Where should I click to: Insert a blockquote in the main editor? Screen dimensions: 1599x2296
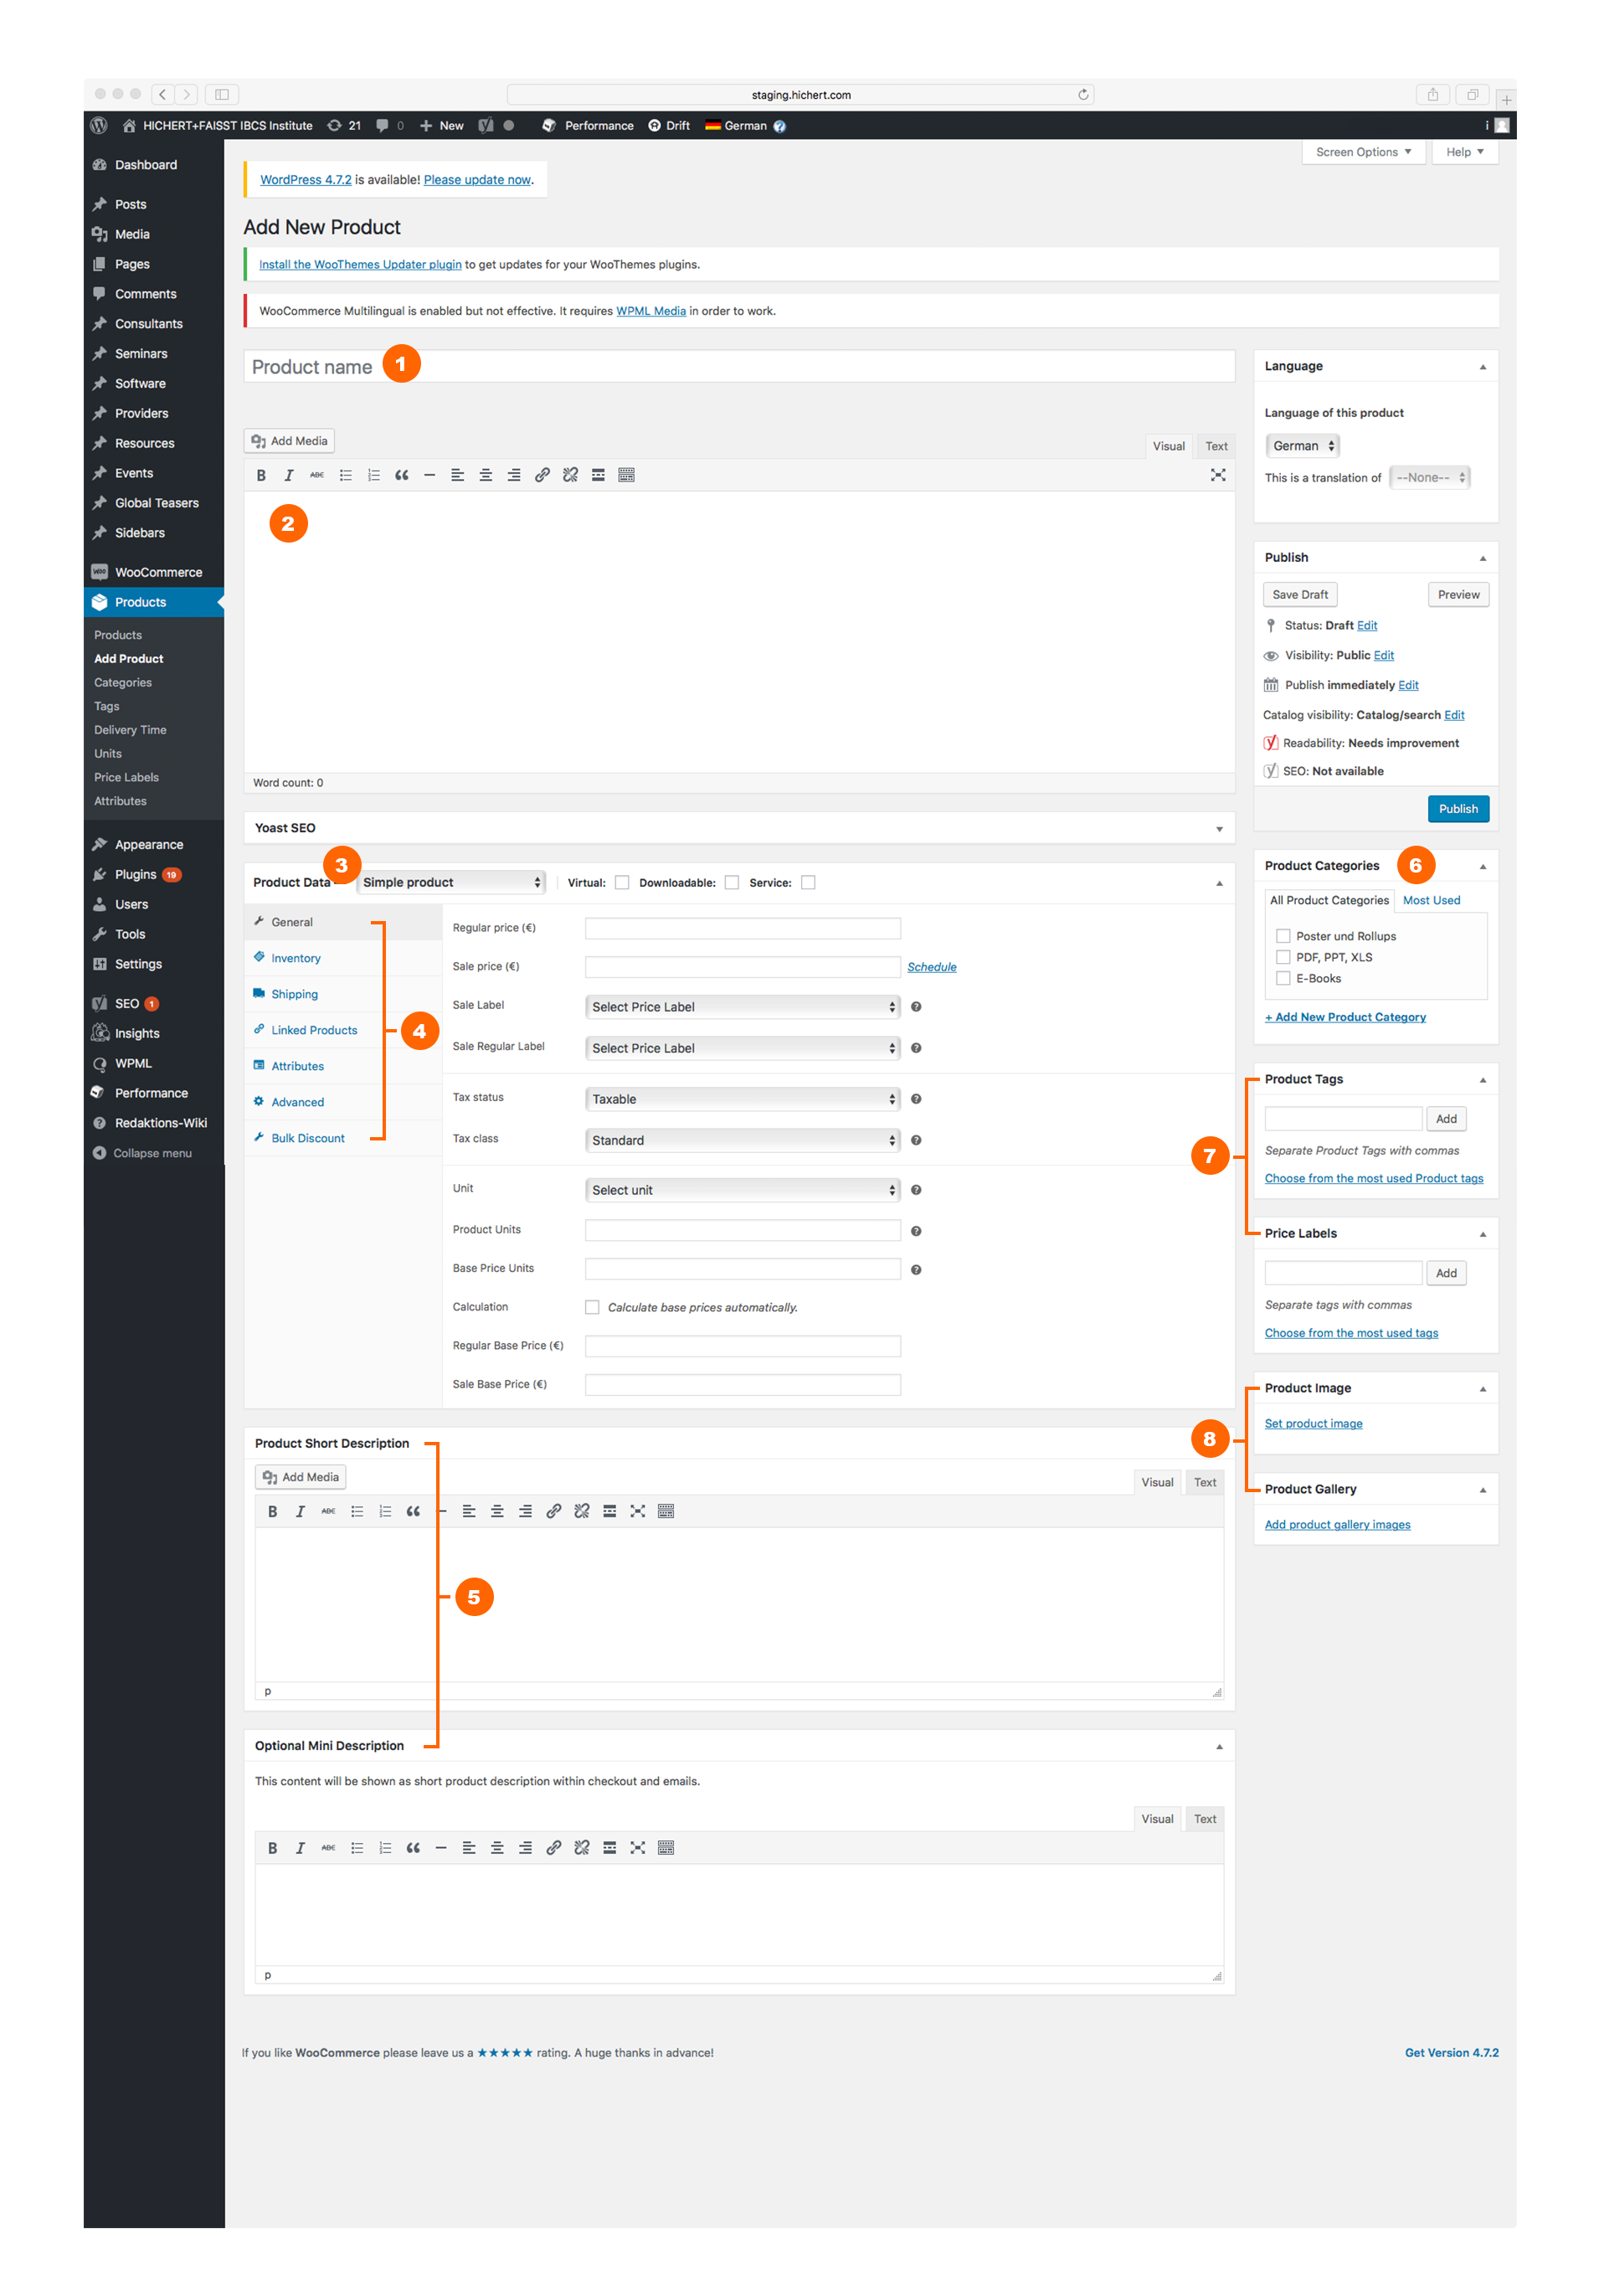401,476
